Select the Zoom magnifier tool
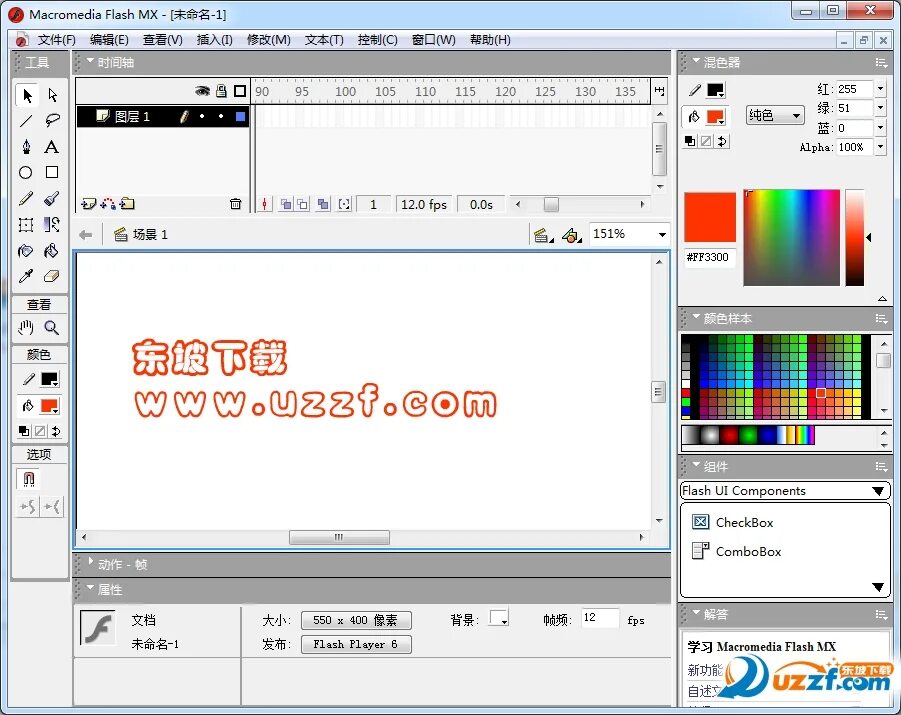The height and width of the screenshot is (715, 901). point(52,328)
